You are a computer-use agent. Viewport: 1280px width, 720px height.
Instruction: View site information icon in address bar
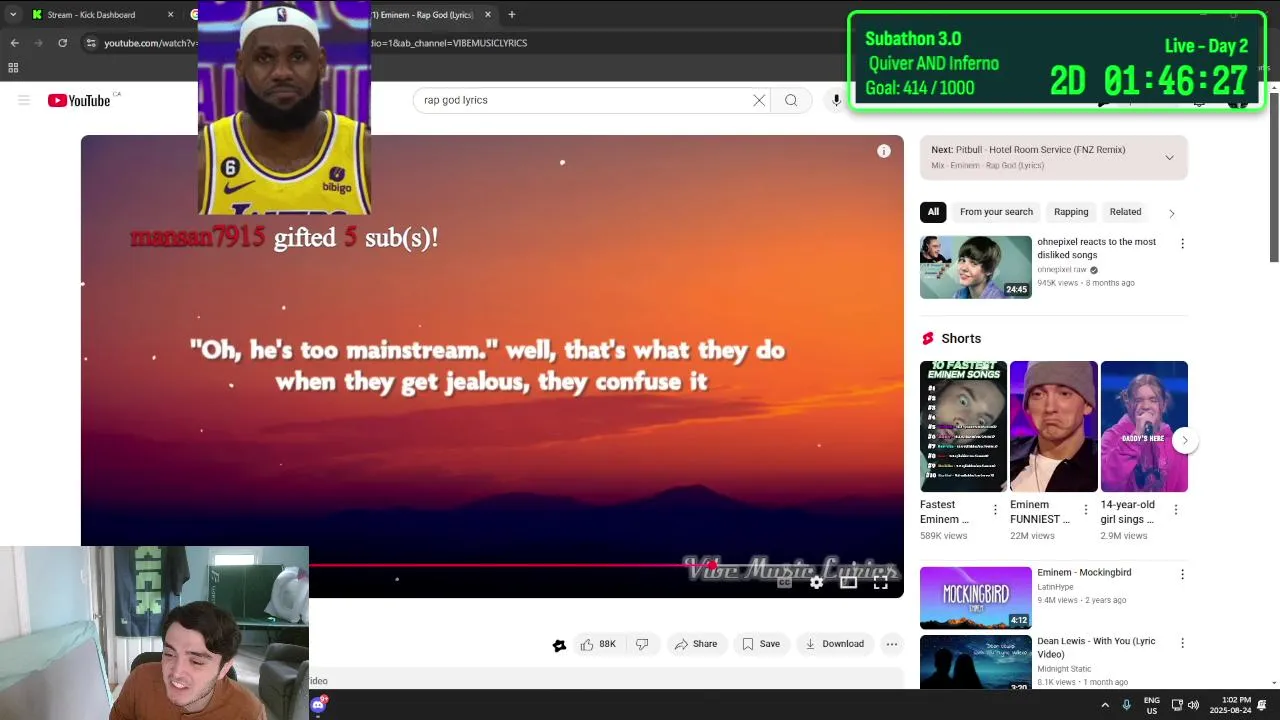[x=91, y=43]
